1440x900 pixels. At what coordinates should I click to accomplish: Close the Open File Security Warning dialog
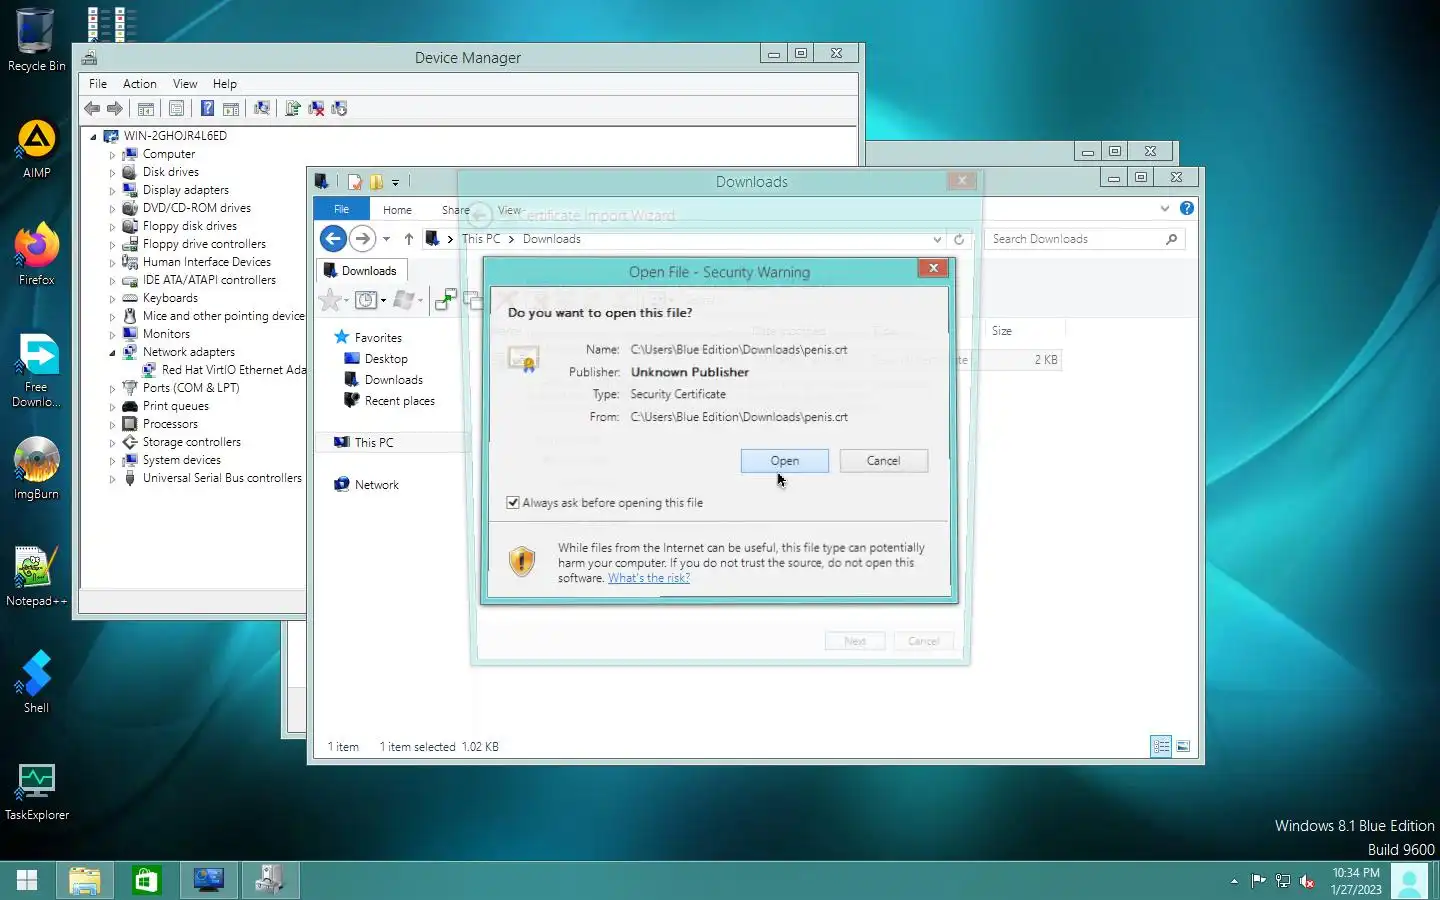[x=932, y=268]
